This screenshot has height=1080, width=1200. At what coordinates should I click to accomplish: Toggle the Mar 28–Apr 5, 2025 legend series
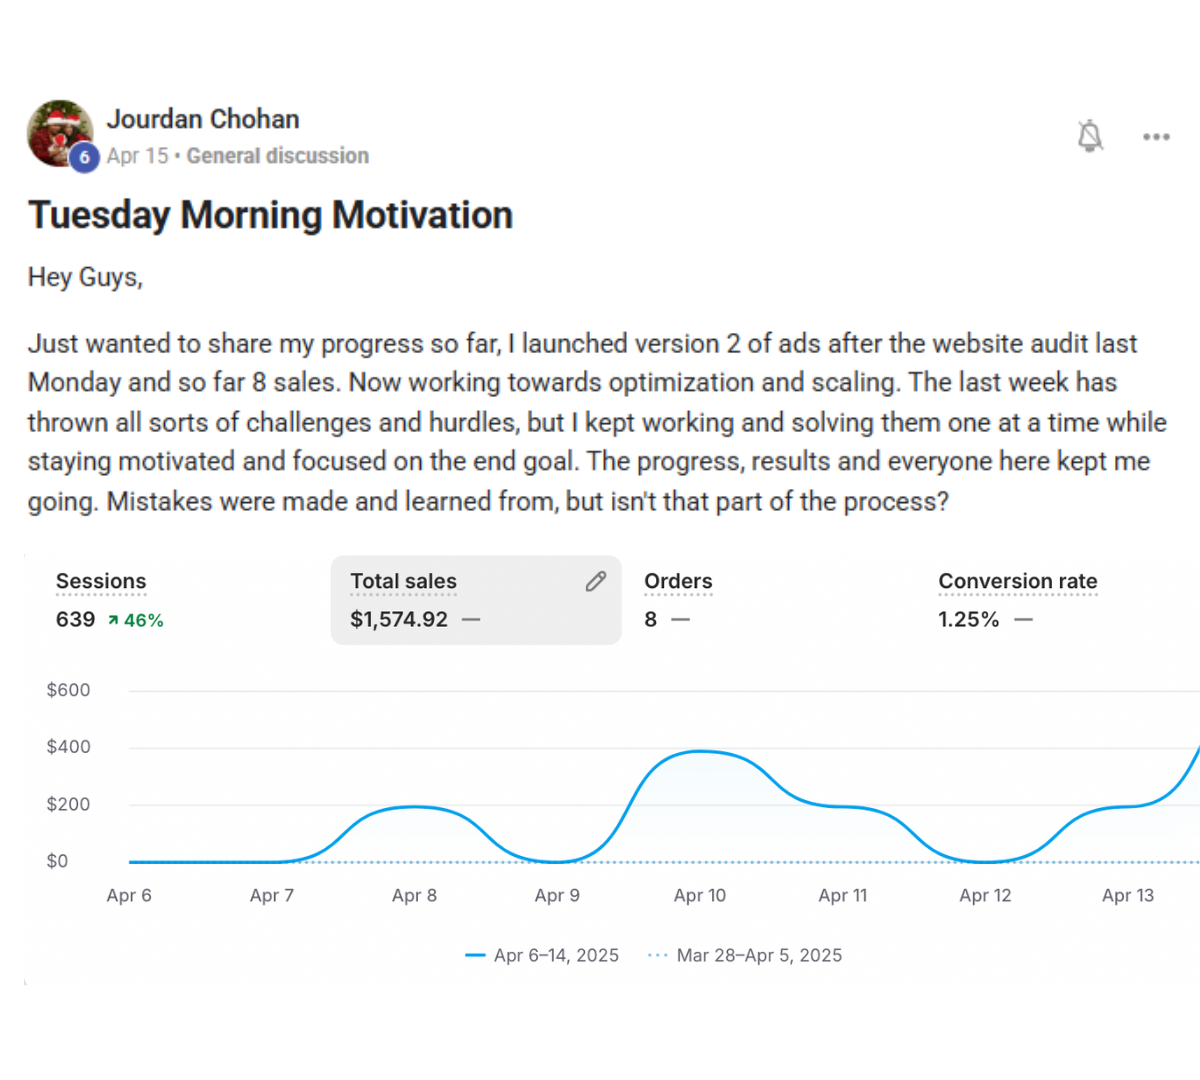point(745,955)
